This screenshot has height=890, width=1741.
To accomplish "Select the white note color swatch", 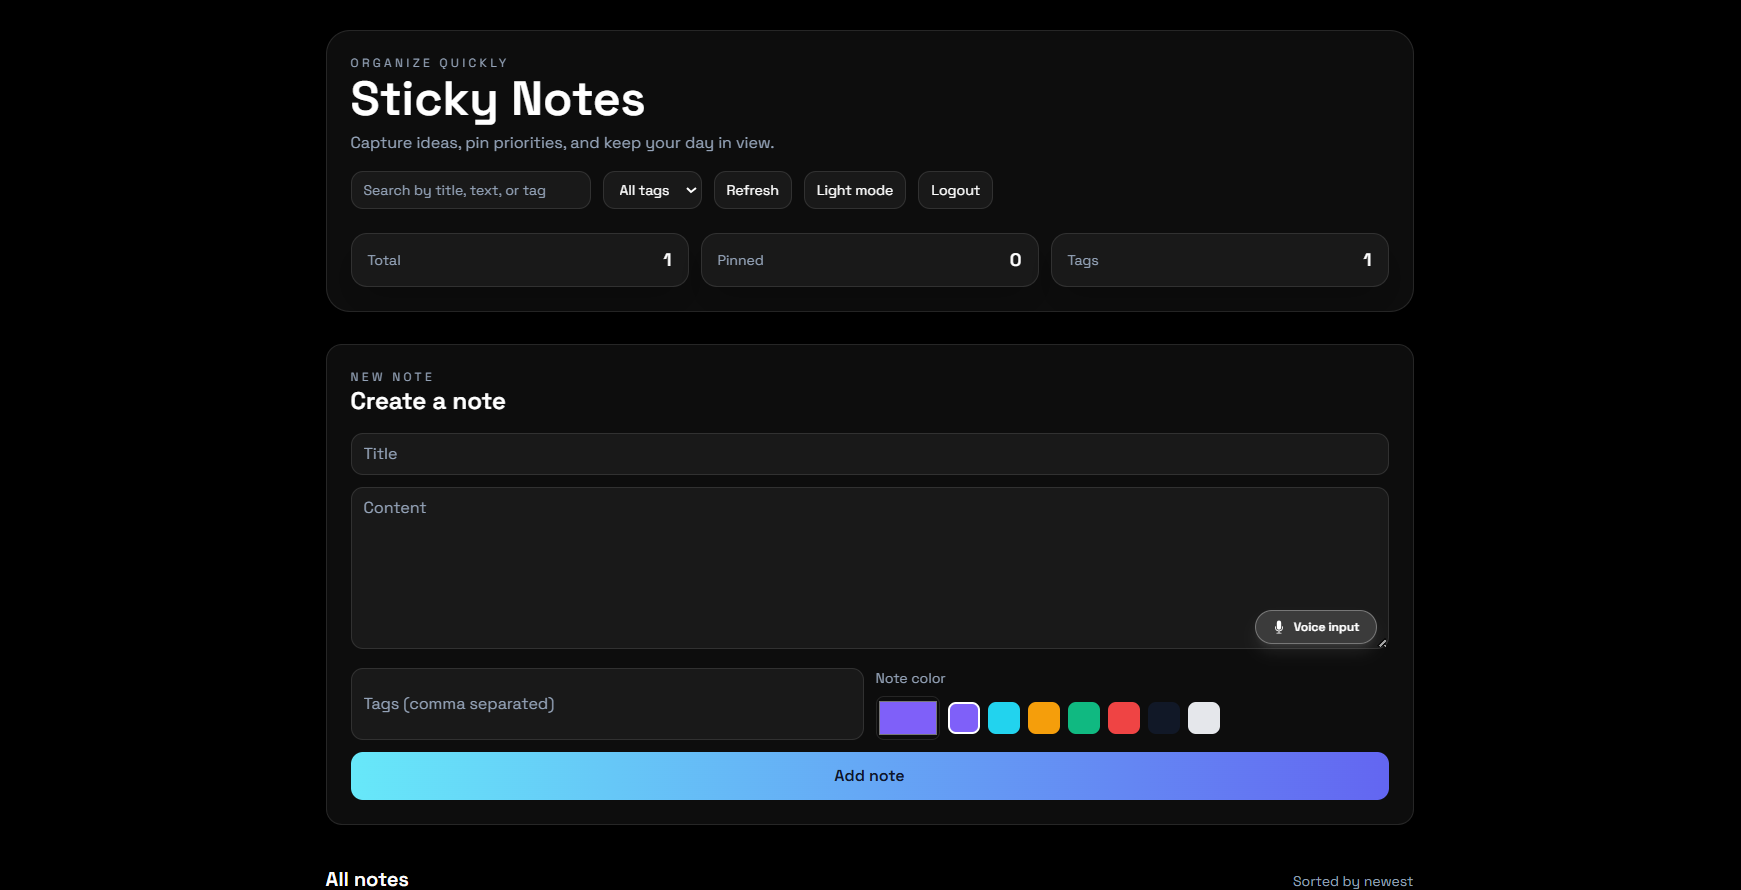I will tap(1204, 718).
